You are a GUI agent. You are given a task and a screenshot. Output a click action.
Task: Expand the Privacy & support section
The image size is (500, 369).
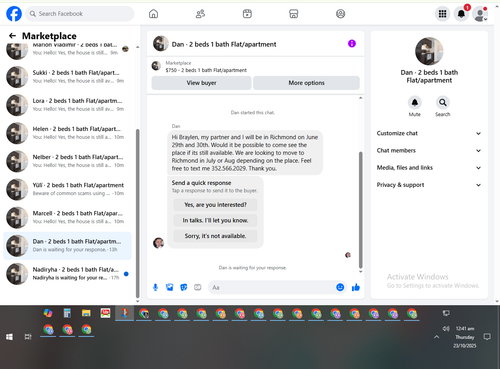(429, 185)
